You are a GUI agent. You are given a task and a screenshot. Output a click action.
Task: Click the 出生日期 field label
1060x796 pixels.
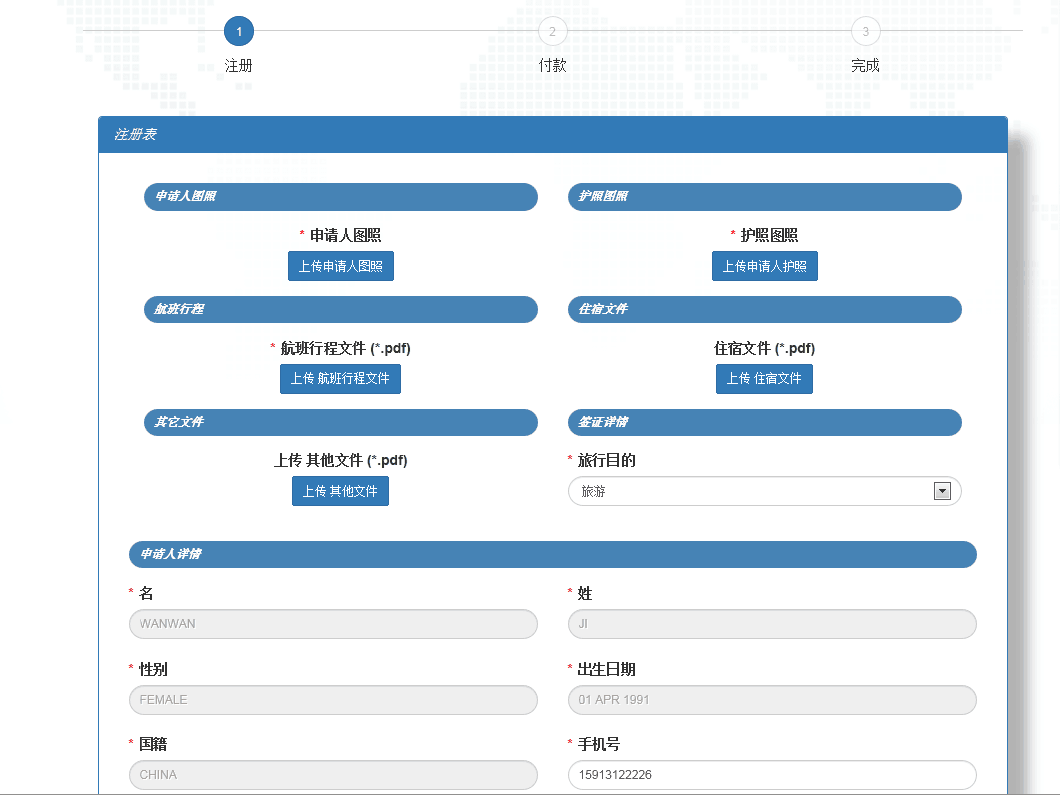pyautogui.click(x=606, y=670)
